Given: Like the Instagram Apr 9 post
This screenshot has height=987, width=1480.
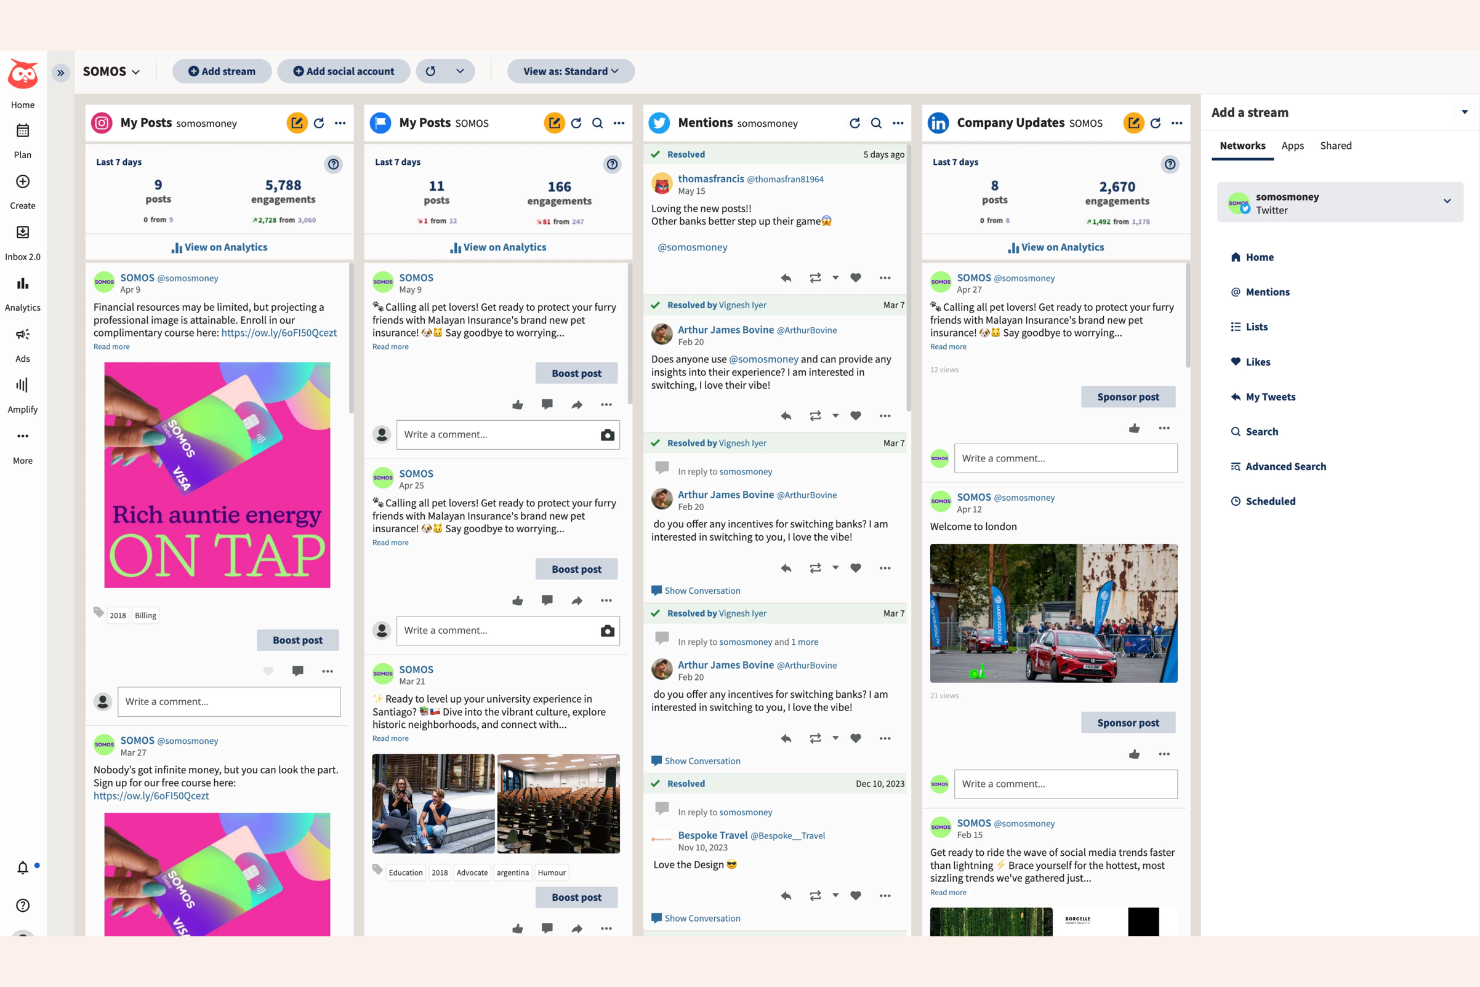Looking at the screenshot, I should [x=268, y=671].
